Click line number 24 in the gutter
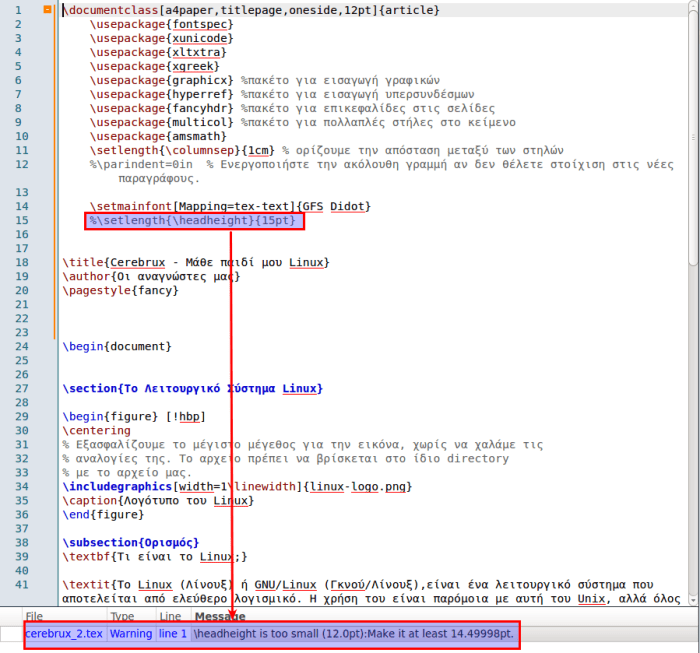The height and width of the screenshot is (653, 700). click(22, 347)
